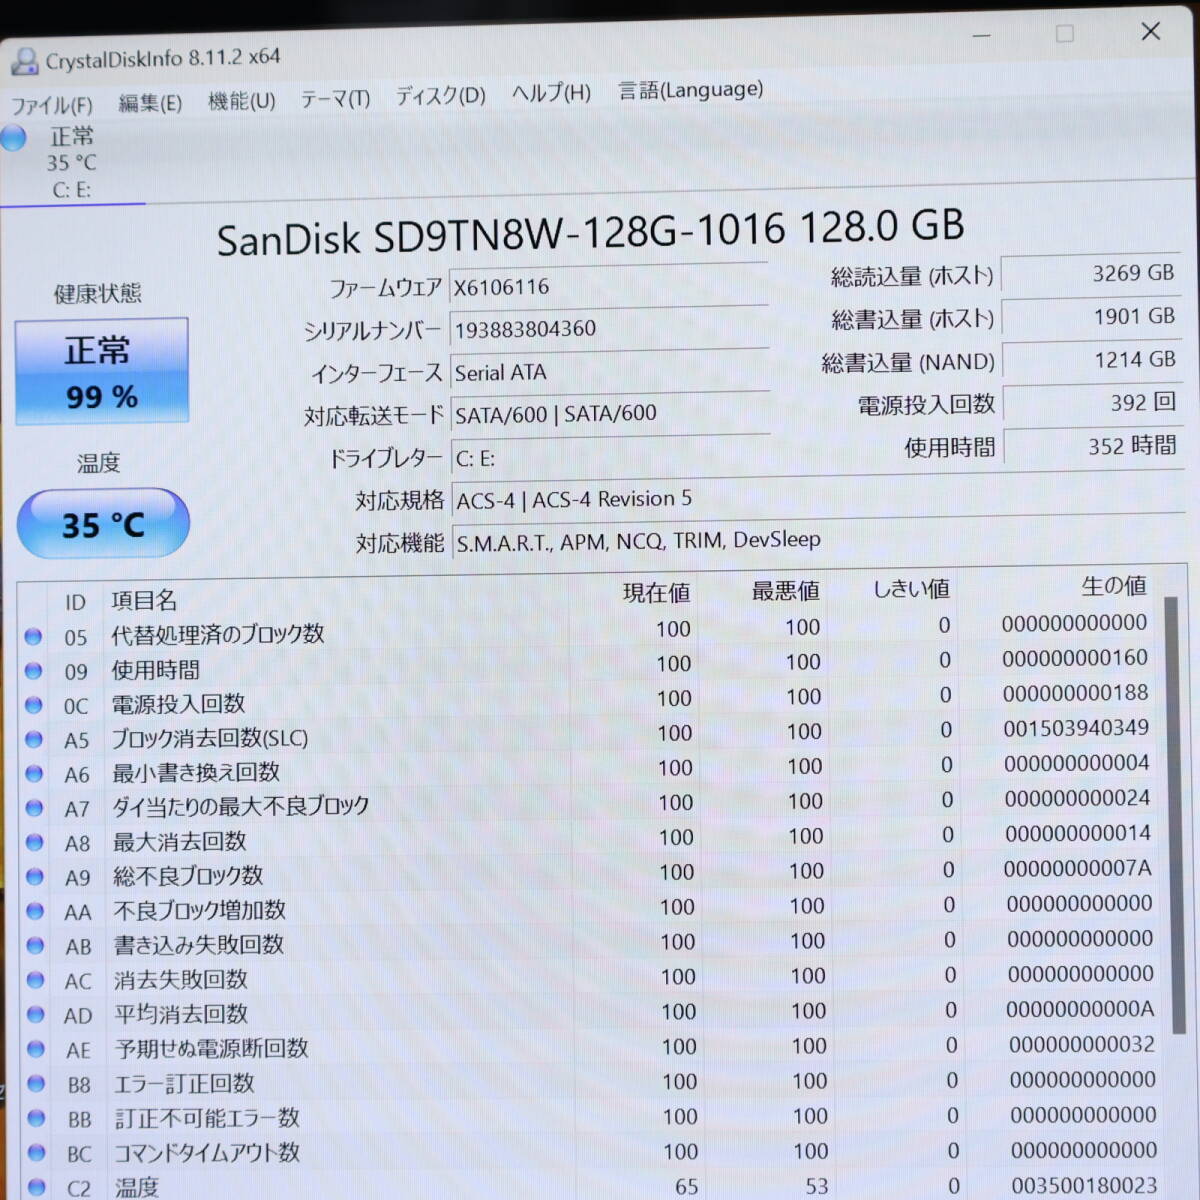Click the SMART list vertical scrollbar
The height and width of the screenshot is (1200, 1200).
point(1173,815)
